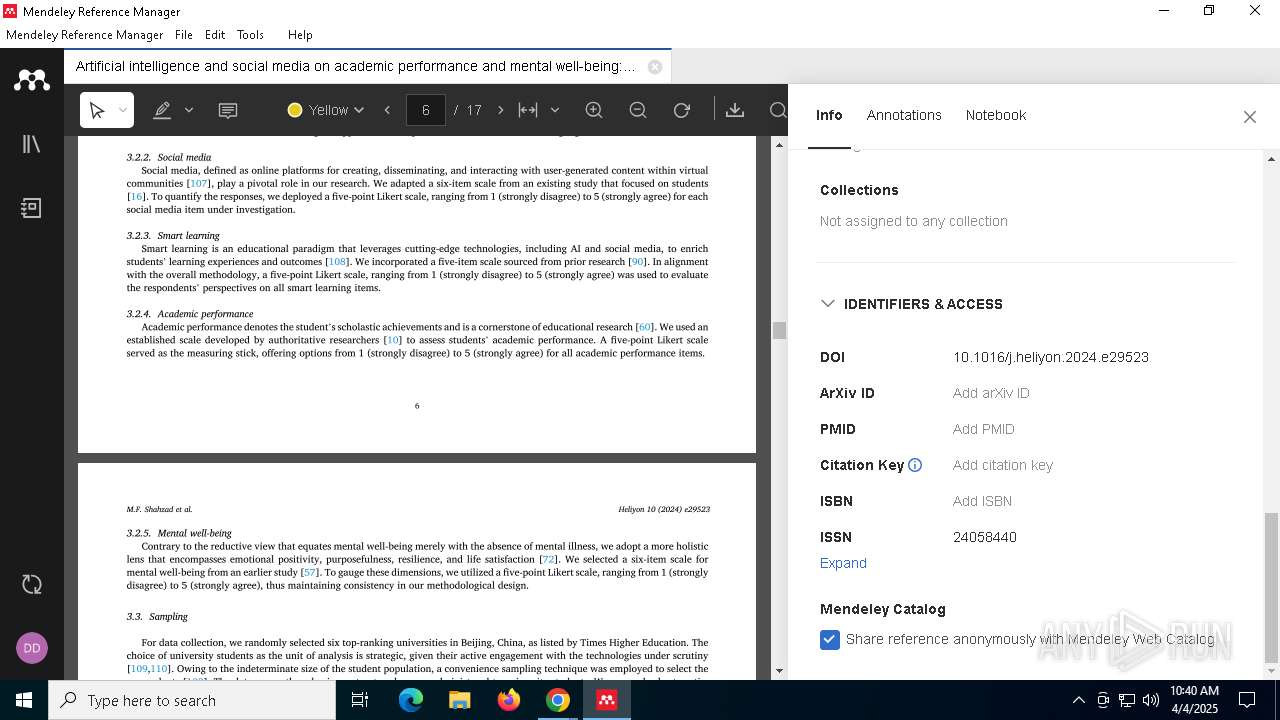The image size is (1280, 720).
Task: Open citation reference 108 link
Action: click(338, 262)
